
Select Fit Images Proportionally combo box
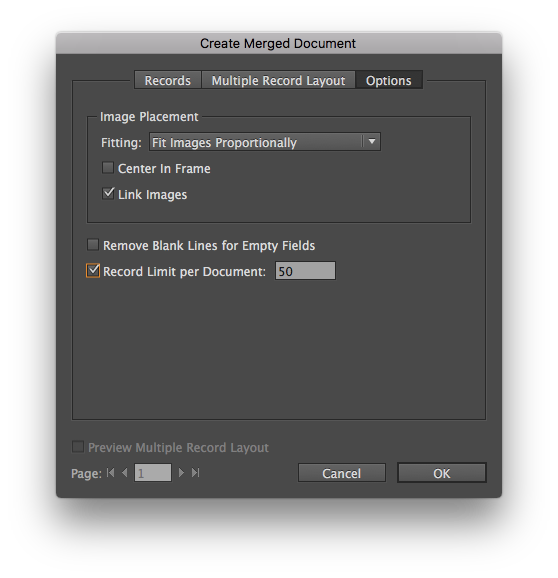point(265,142)
